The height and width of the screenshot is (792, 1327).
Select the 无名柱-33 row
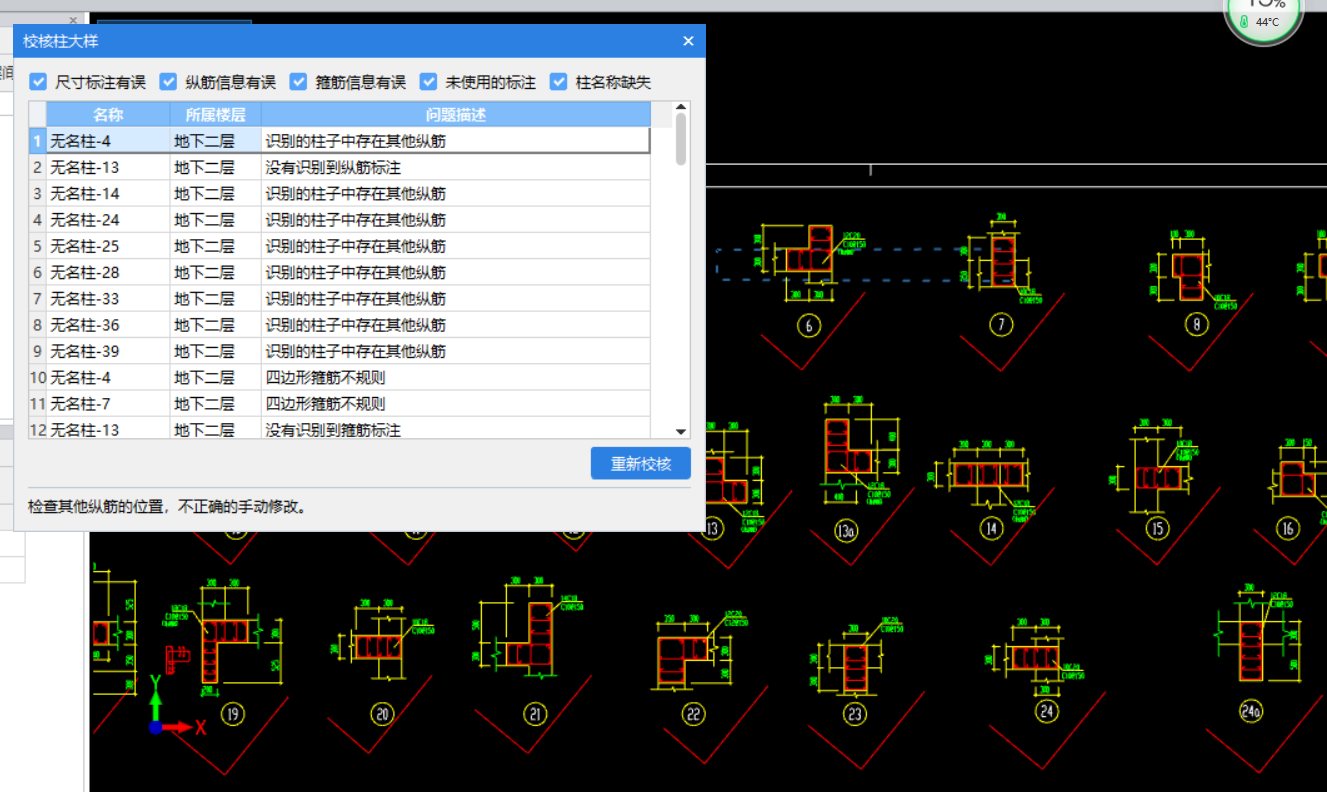coord(340,298)
